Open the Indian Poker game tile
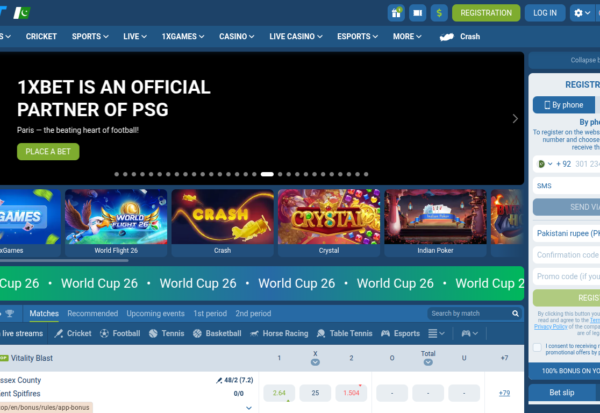Image resolution: width=600 pixels, height=413 pixels. (x=435, y=222)
